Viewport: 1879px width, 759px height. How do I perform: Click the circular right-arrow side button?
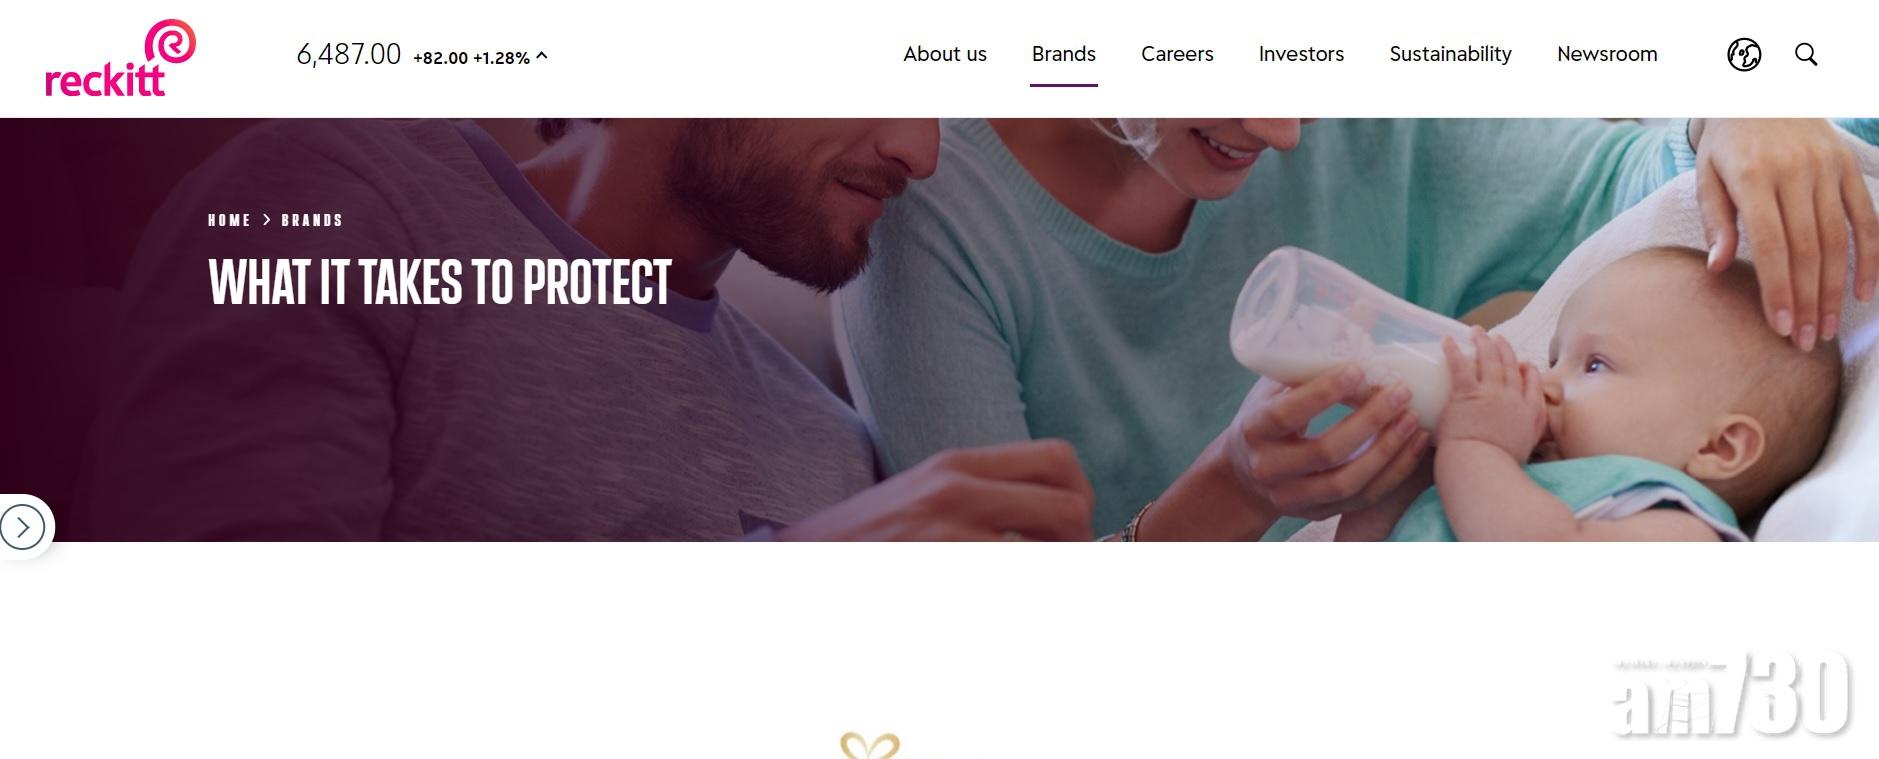point(23,527)
